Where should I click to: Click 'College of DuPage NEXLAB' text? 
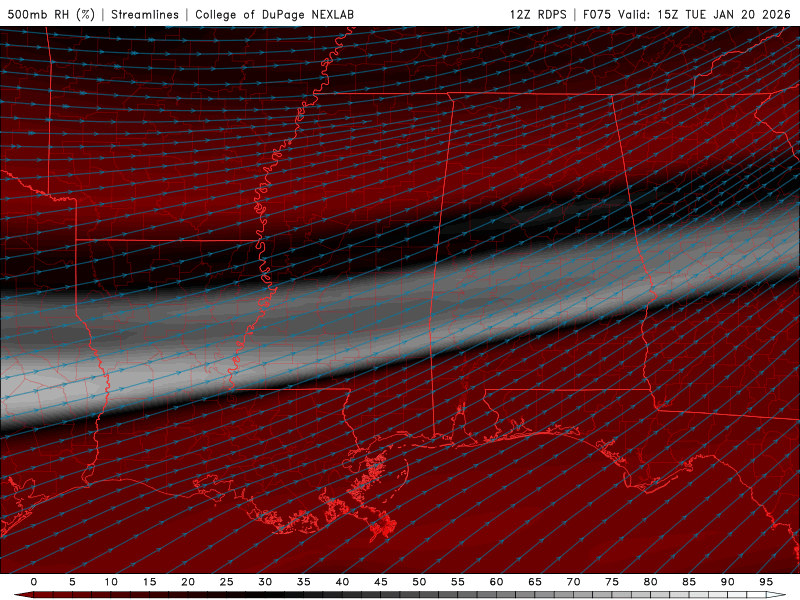(274, 14)
